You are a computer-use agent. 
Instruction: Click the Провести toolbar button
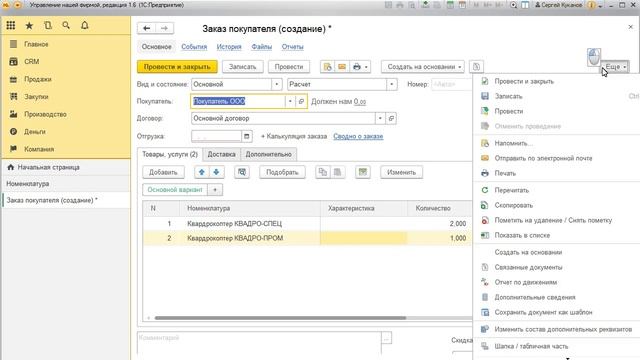(x=289, y=67)
